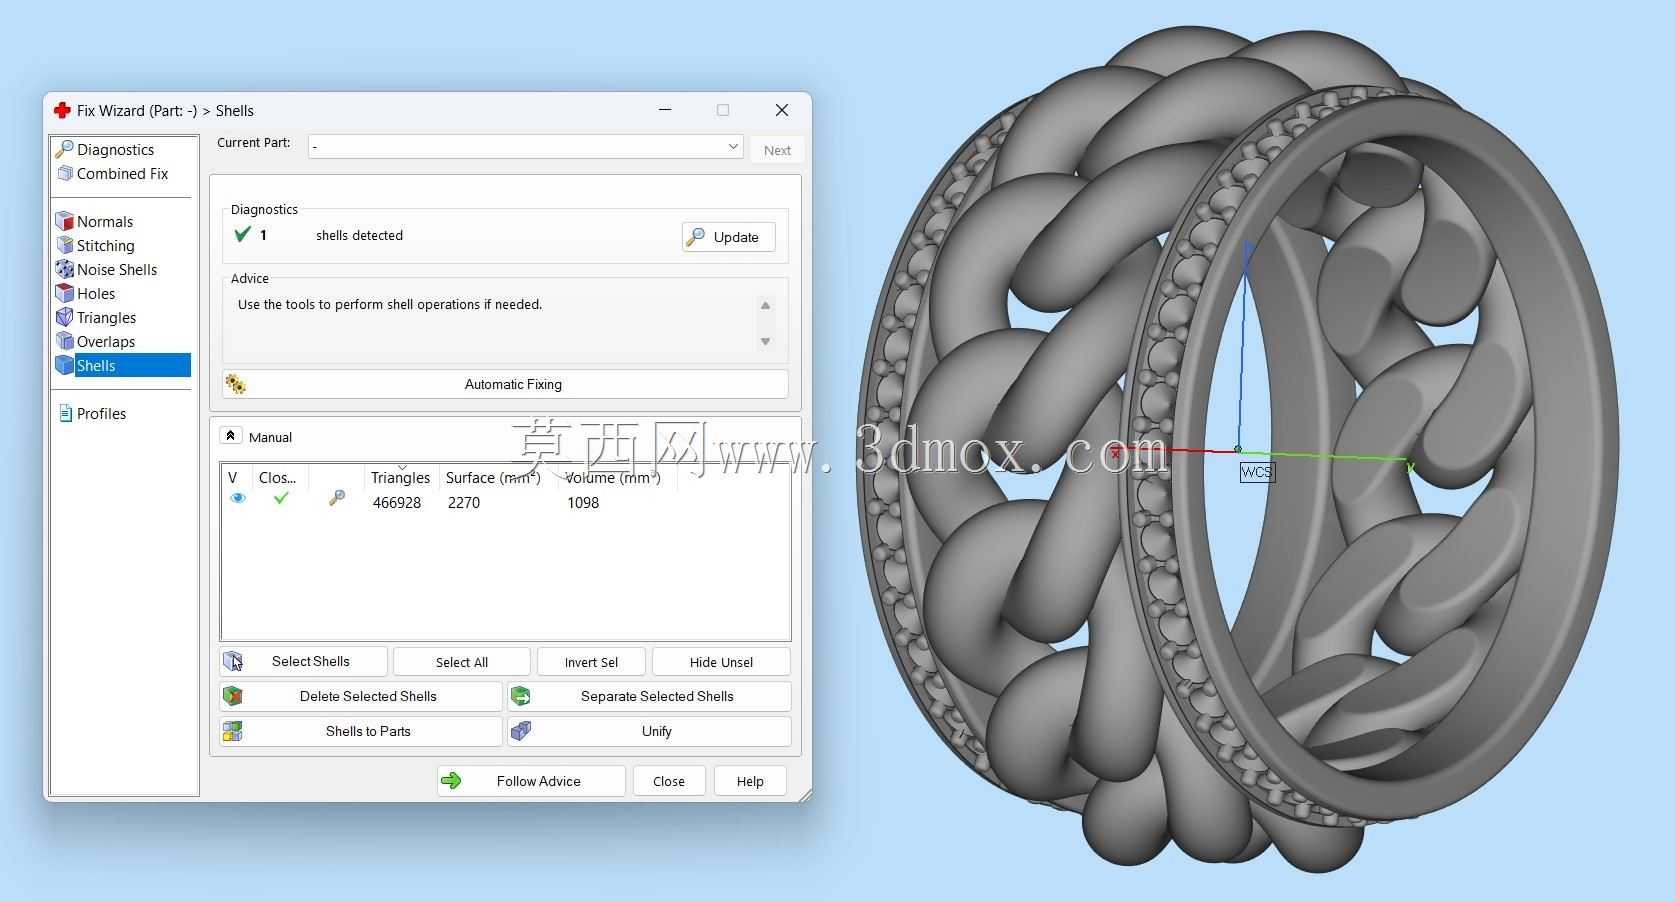Viewport: 1675px width, 901px height.
Task: Click the Shells cube icon
Action: (x=65, y=366)
